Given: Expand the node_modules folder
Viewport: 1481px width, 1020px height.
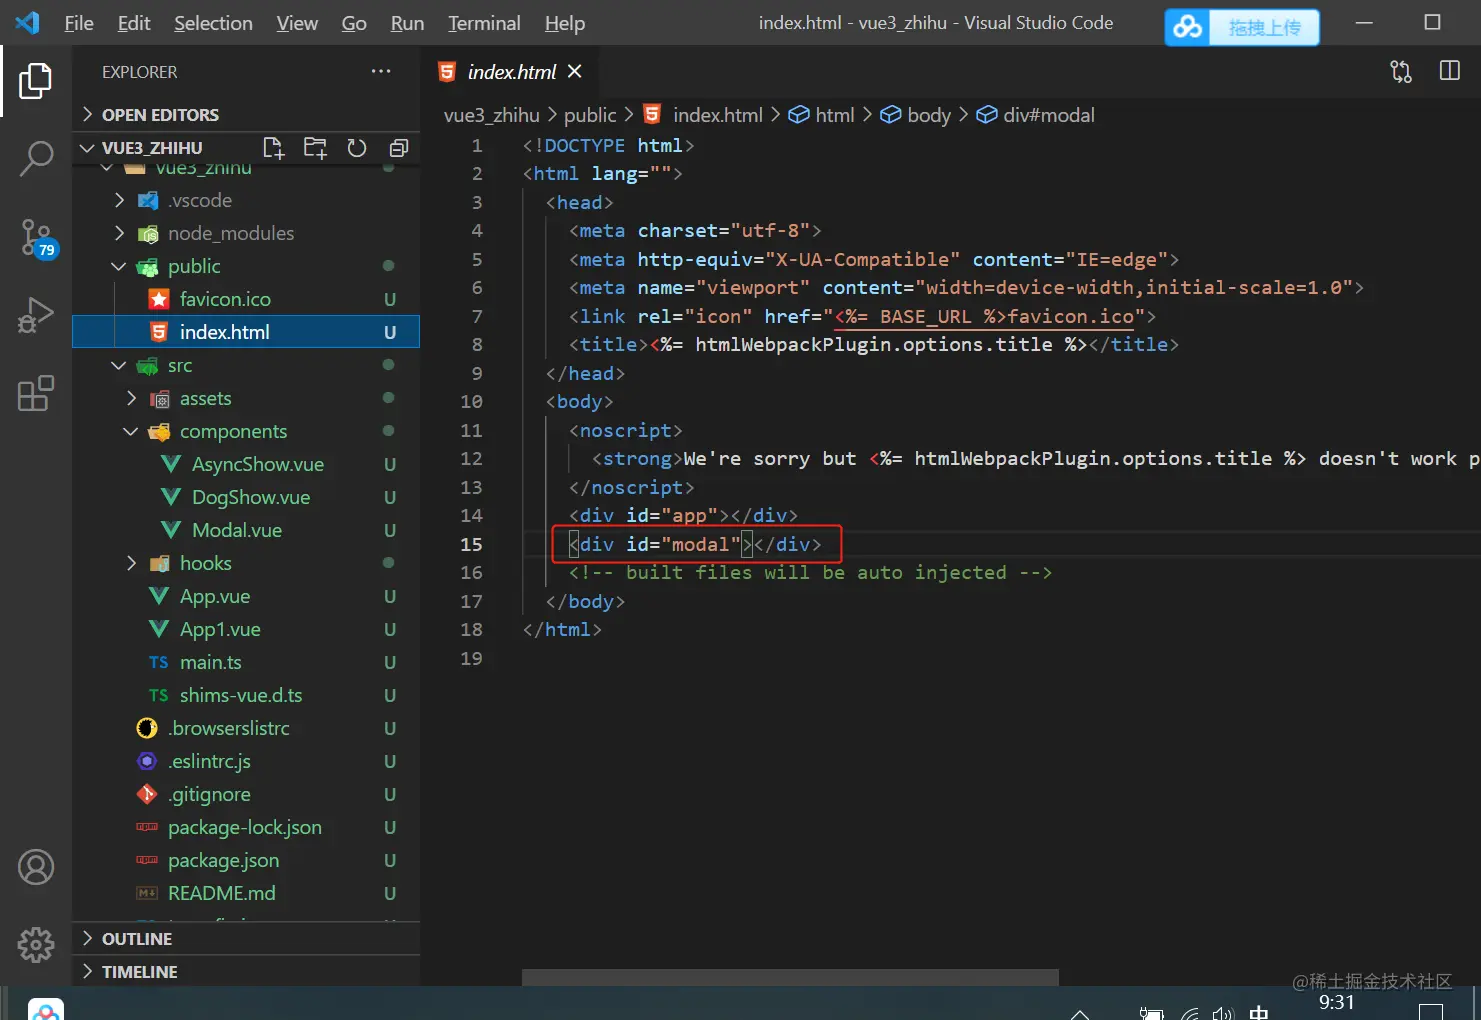Looking at the screenshot, I should coord(246,233).
